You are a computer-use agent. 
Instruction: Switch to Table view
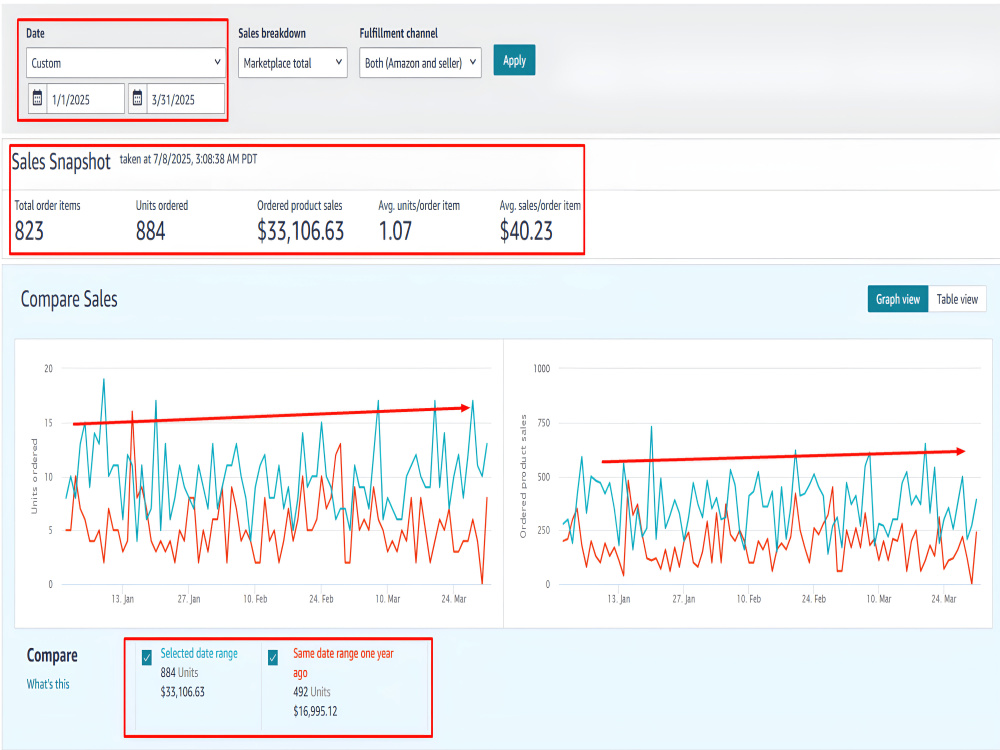click(957, 298)
